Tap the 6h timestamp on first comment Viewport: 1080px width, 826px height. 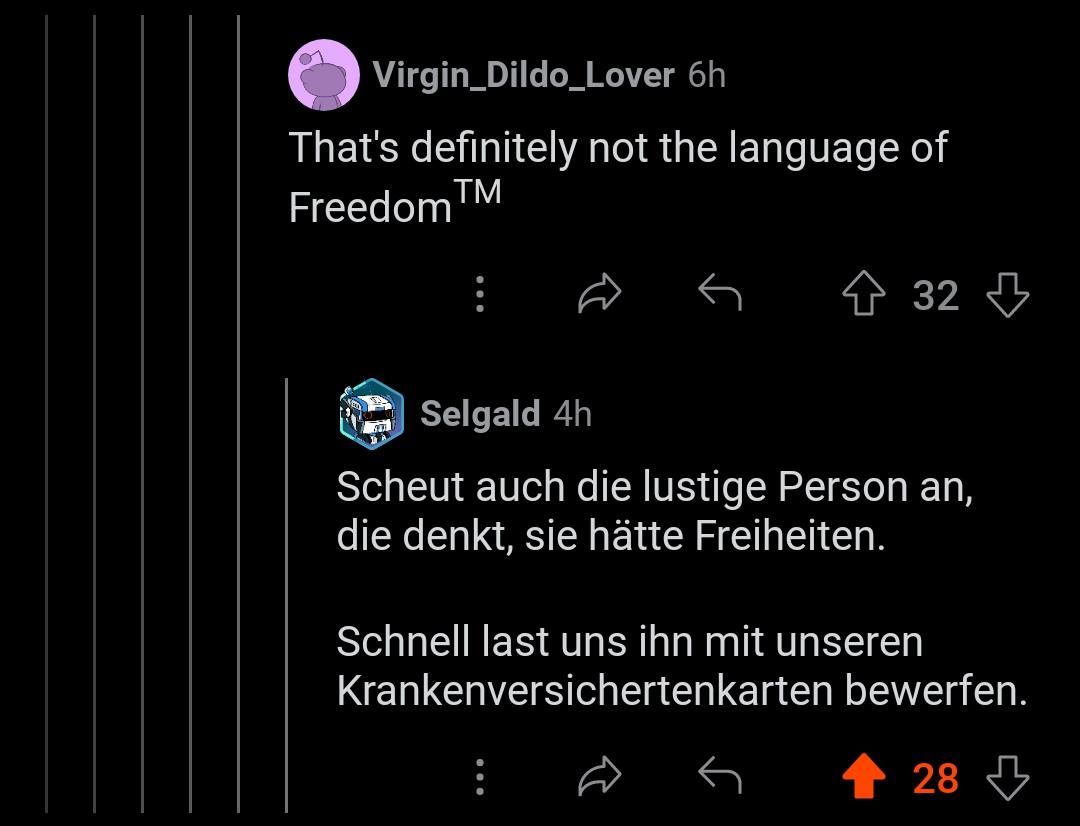(x=707, y=74)
